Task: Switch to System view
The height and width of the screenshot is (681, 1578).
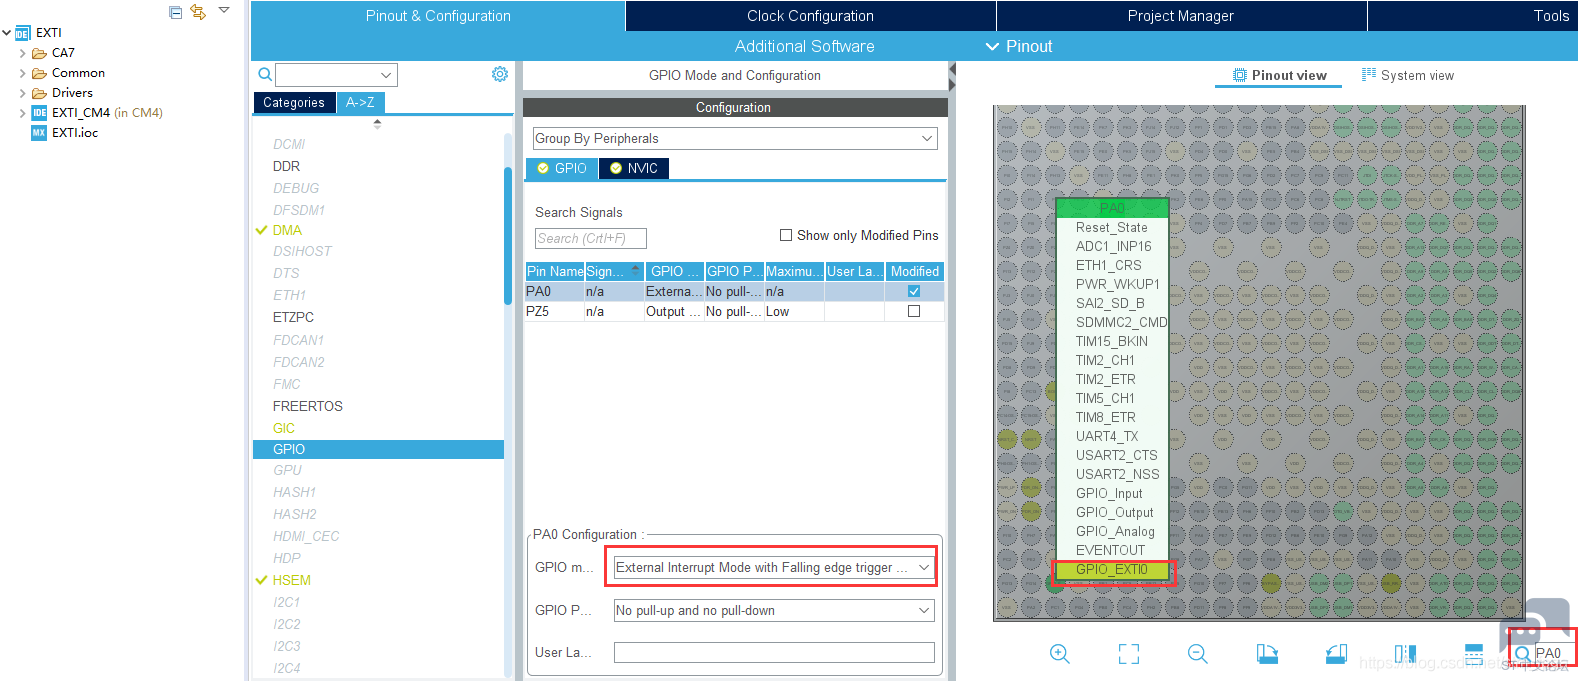Action: tap(1408, 75)
